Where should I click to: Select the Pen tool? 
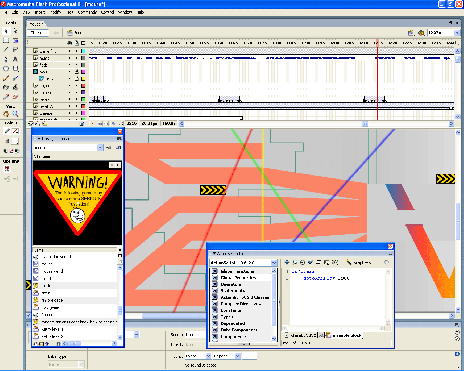(x=6, y=59)
